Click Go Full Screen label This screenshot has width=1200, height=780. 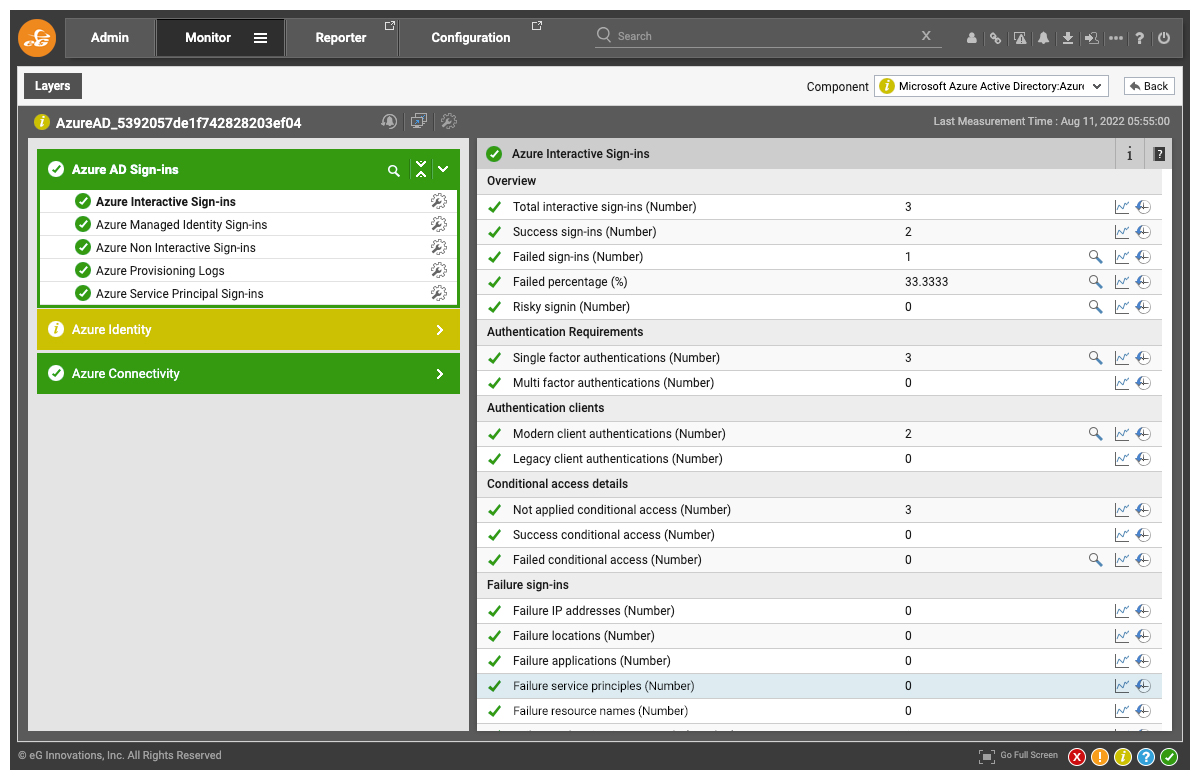click(1029, 755)
